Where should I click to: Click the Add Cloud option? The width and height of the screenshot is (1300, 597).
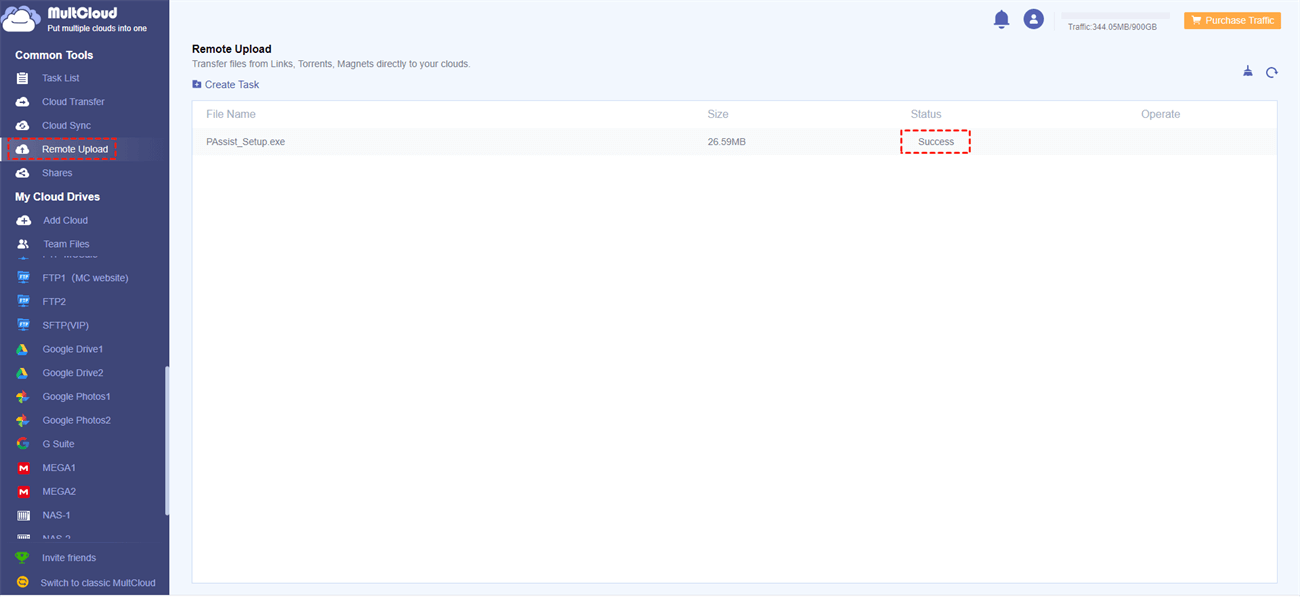click(65, 220)
